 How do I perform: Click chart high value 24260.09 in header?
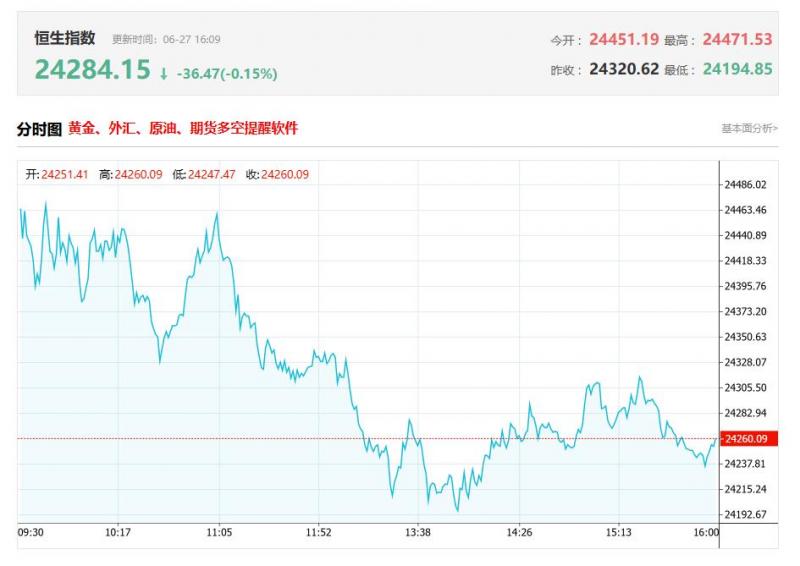(x=138, y=175)
